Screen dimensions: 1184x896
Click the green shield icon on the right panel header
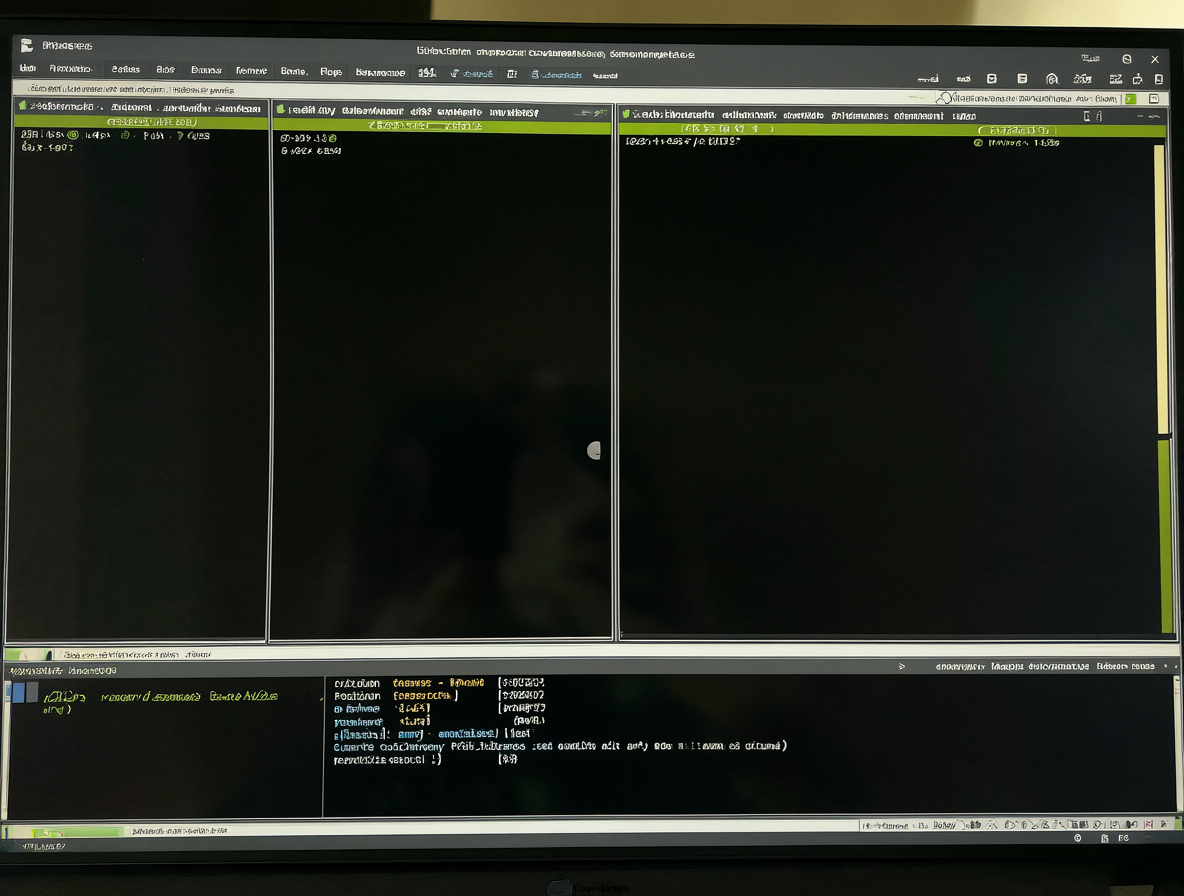[x=625, y=114]
